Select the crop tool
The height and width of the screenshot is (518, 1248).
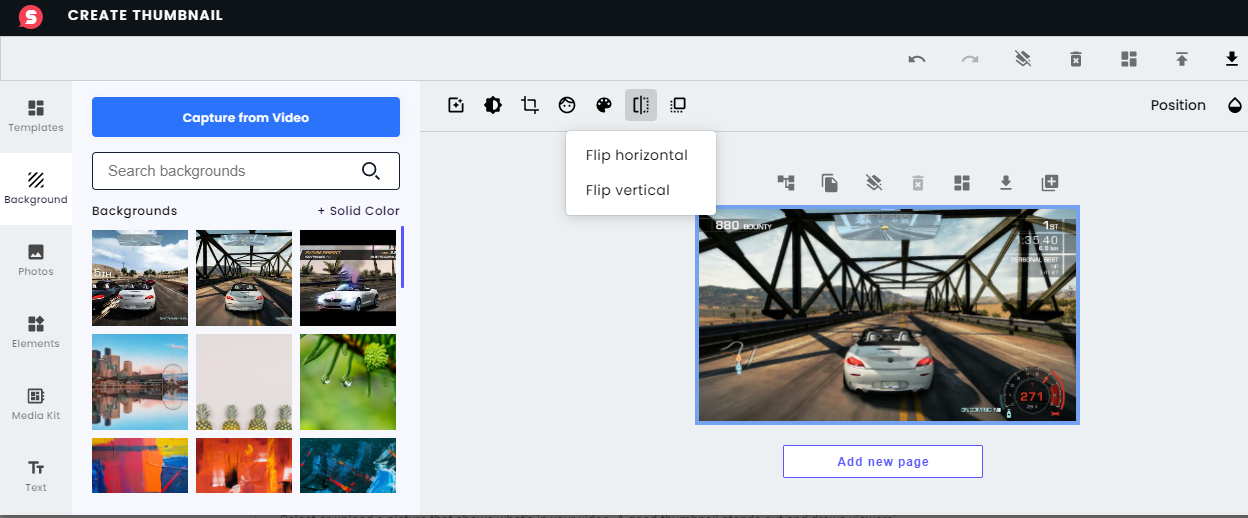coord(530,105)
